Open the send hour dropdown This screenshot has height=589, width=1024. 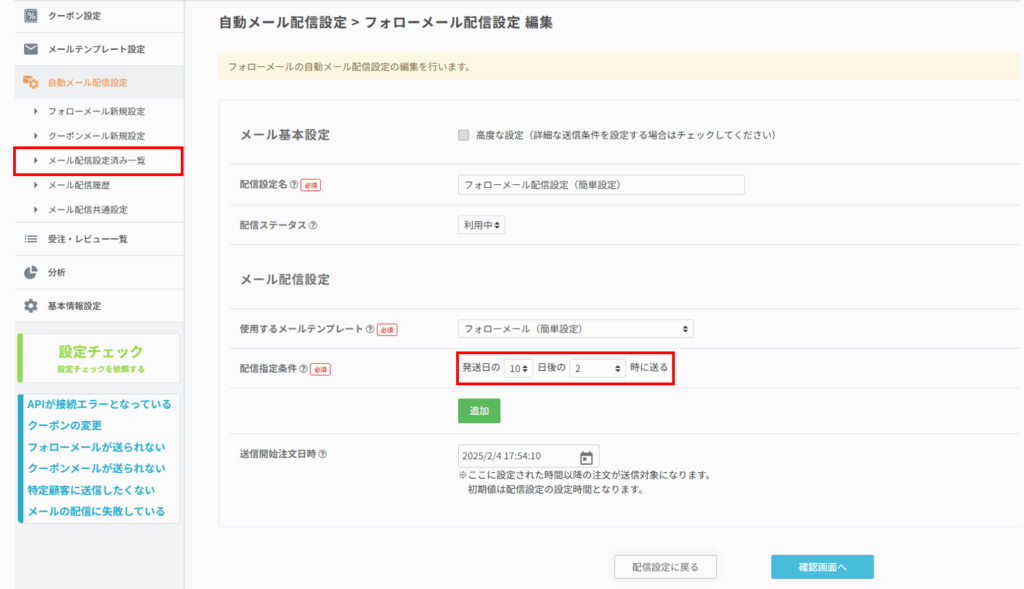(598, 368)
